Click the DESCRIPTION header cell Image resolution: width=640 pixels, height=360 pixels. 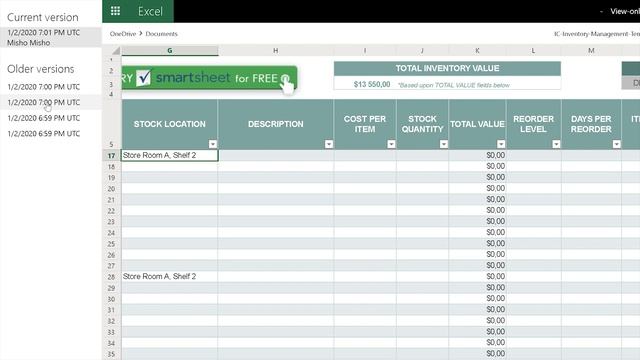[x=276, y=124]
